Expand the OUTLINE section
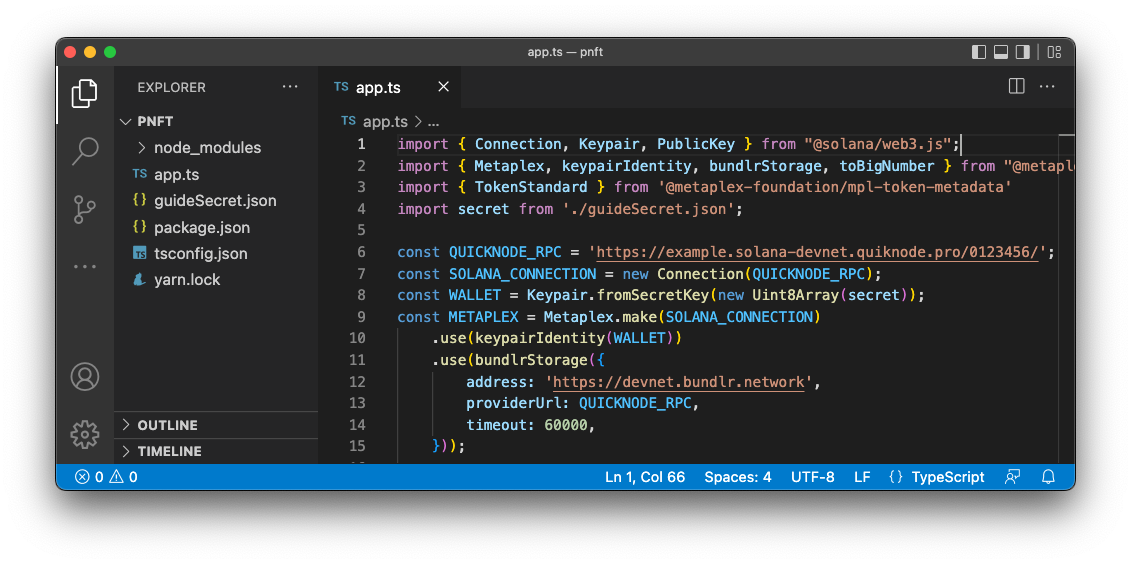Viewport: 1131px width, 564px height. pyautogui.click(x=167, y=425)
